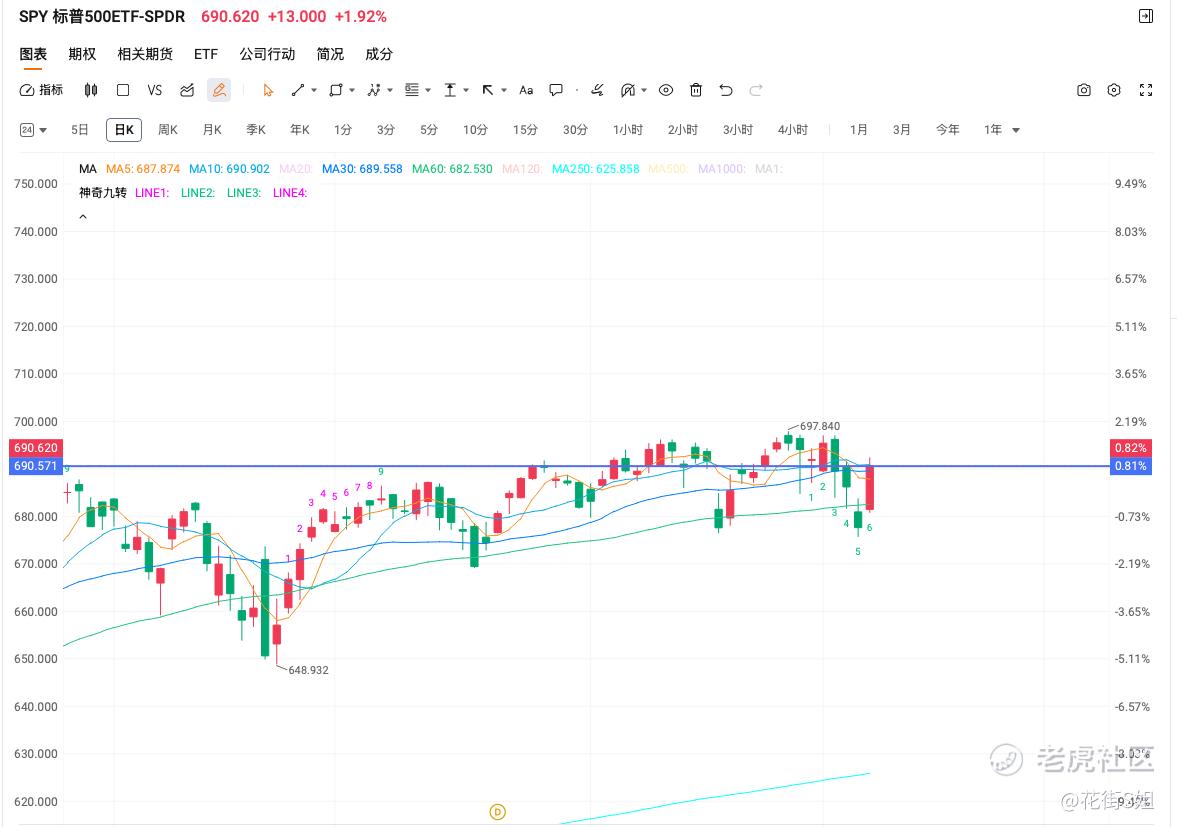Toggle the highlighted drawing pencil tool
Viewport: 1177px width, 827px height.
pos(219,90)
